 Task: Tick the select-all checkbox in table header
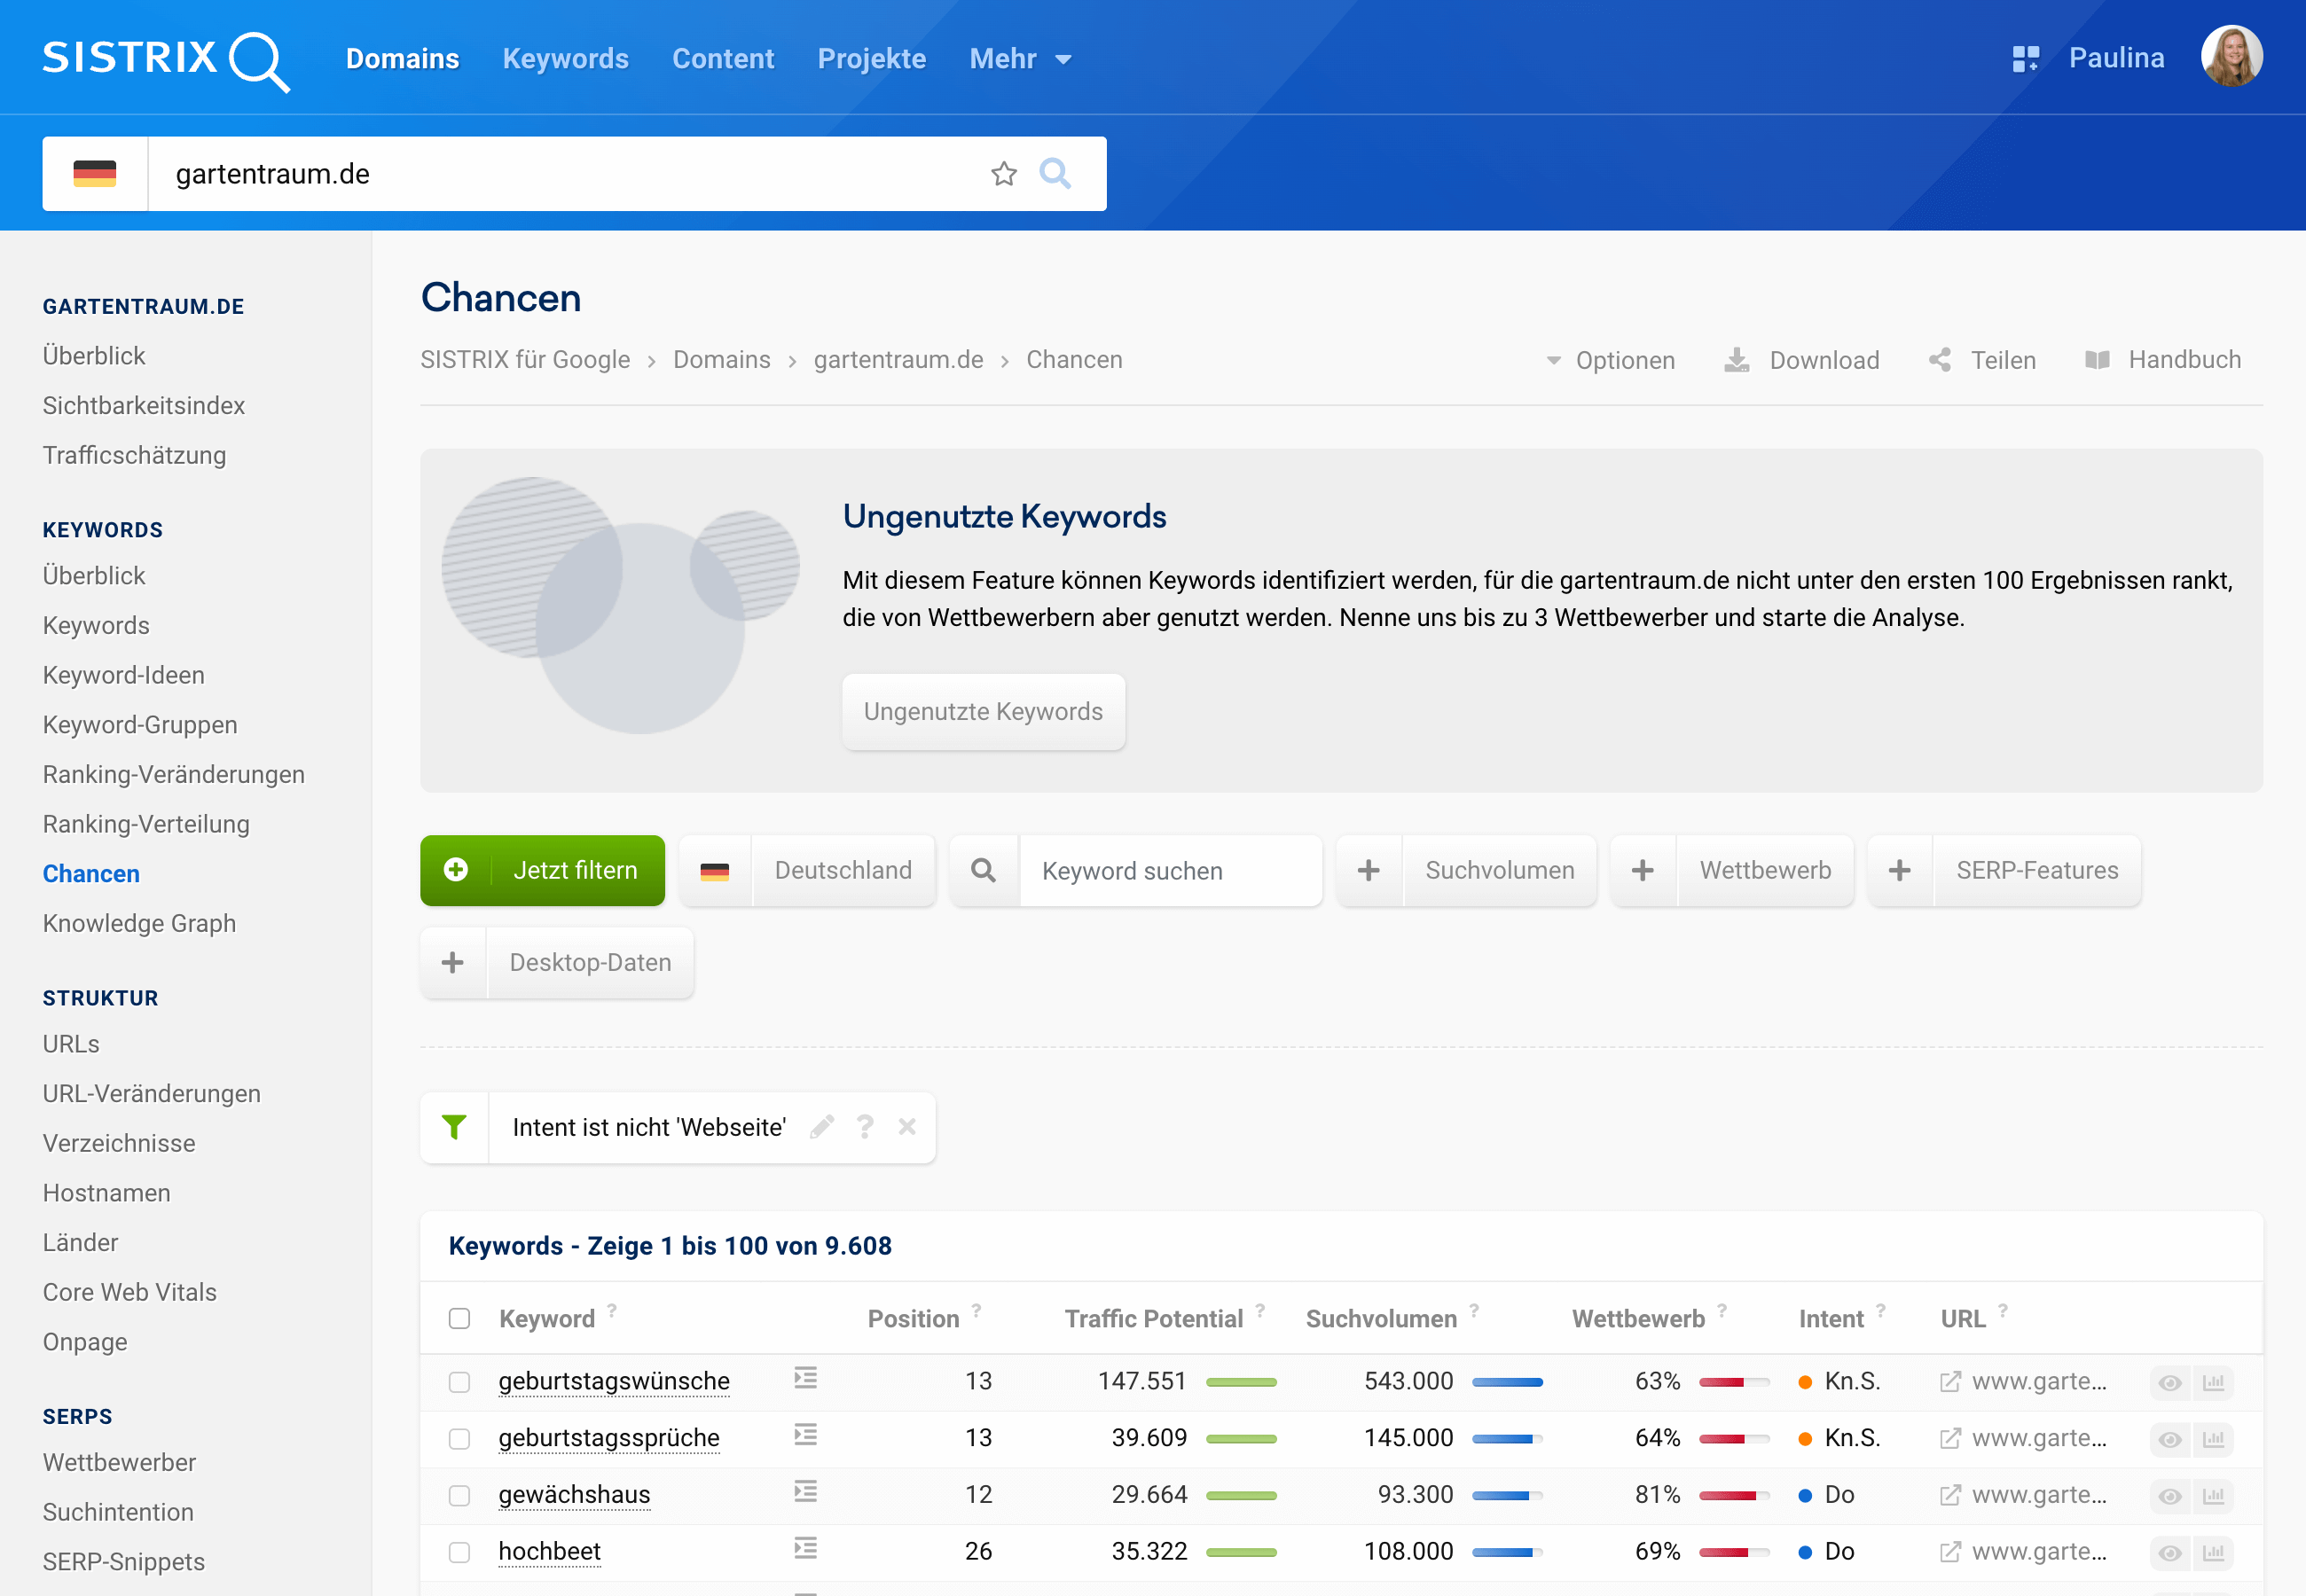click(x=459, y=1318)
